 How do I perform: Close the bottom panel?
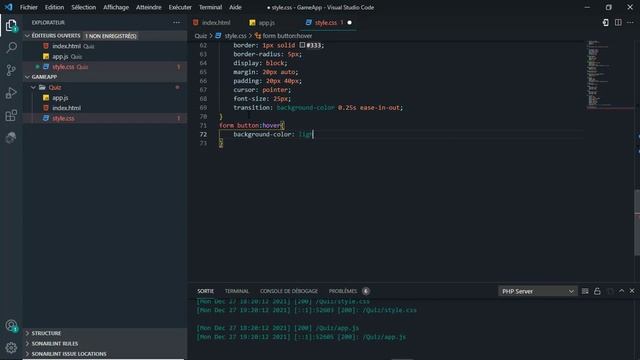coord(632,291)
